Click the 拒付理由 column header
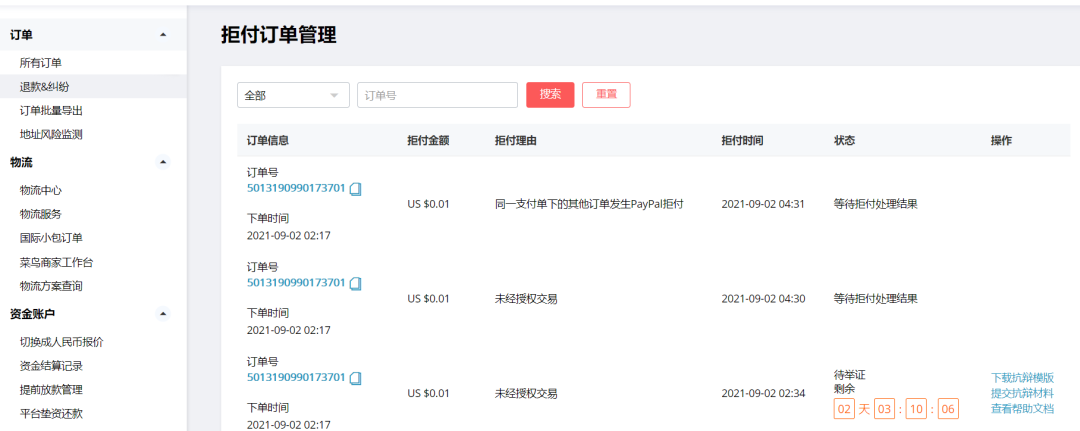The image size is (1080, 431). 516,140
